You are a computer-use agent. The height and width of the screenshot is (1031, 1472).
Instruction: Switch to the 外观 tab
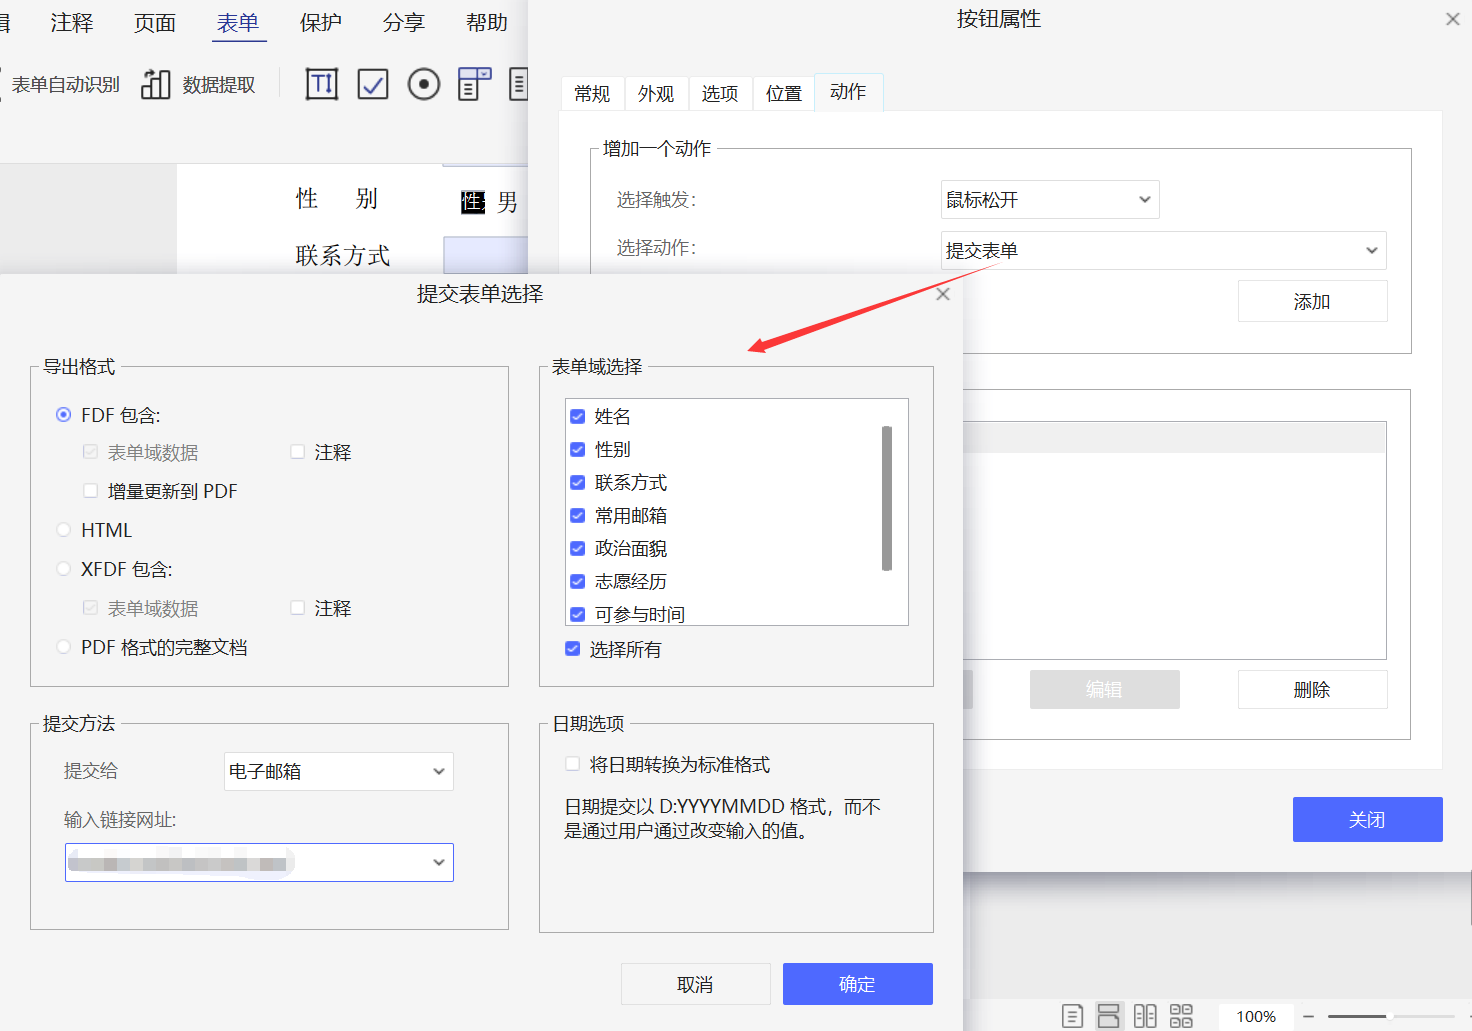point(656,92)
